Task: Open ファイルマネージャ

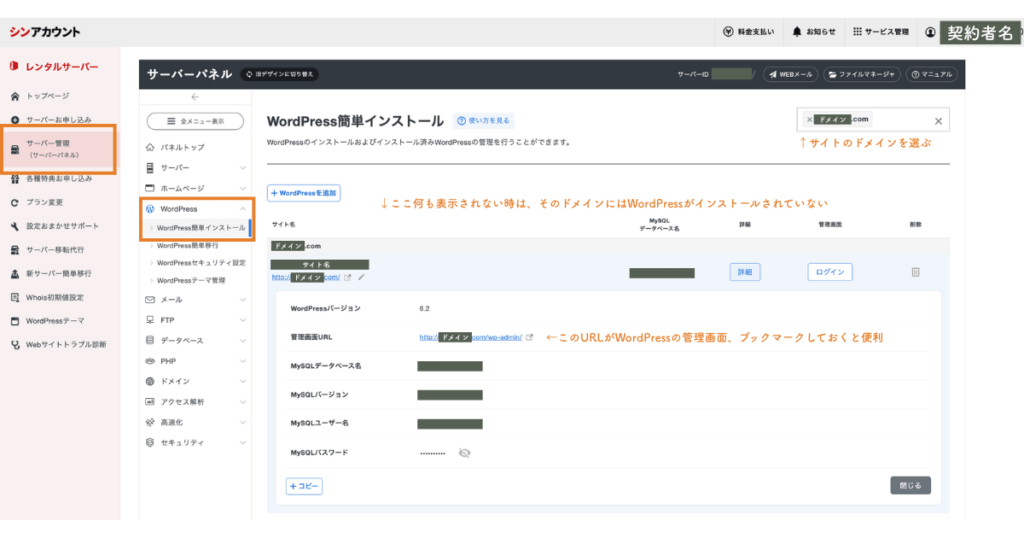Action: point(861,74)
